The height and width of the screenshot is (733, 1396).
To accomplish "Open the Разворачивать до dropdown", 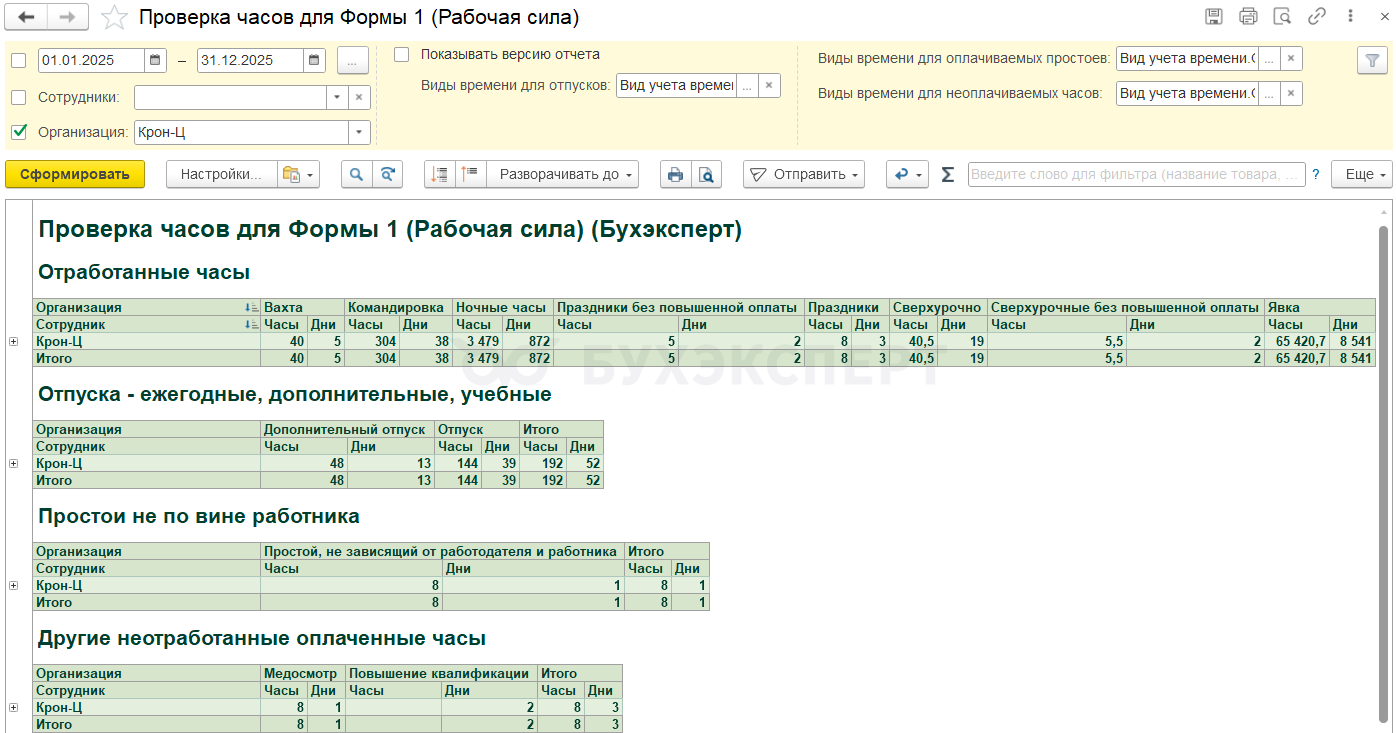I will point(567,175).
